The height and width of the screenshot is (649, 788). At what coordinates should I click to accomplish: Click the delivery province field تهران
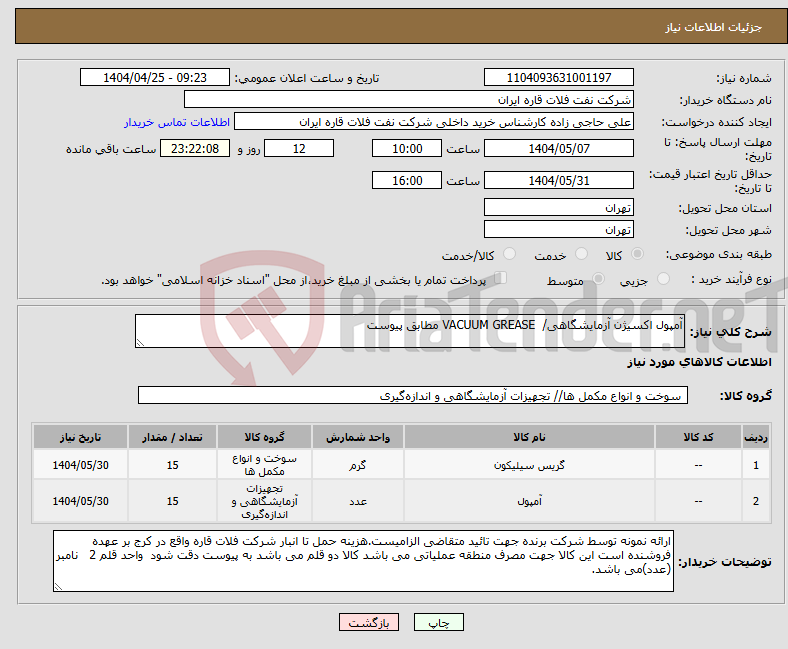[559, 207]
